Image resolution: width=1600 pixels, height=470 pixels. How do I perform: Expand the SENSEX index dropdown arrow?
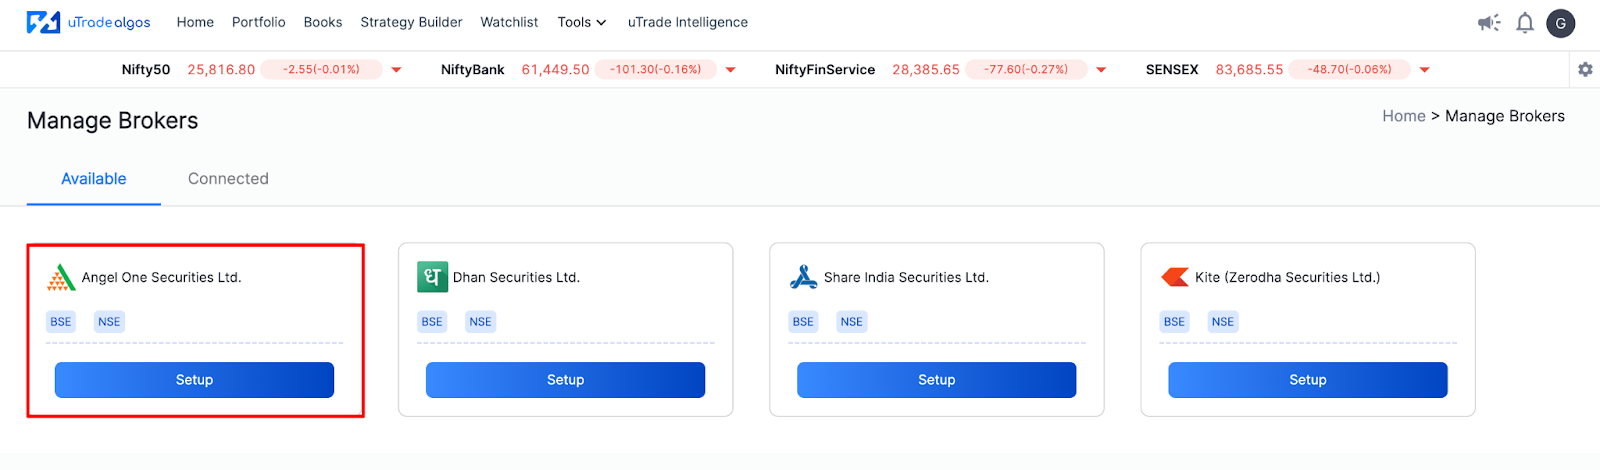click(1424, 70)
